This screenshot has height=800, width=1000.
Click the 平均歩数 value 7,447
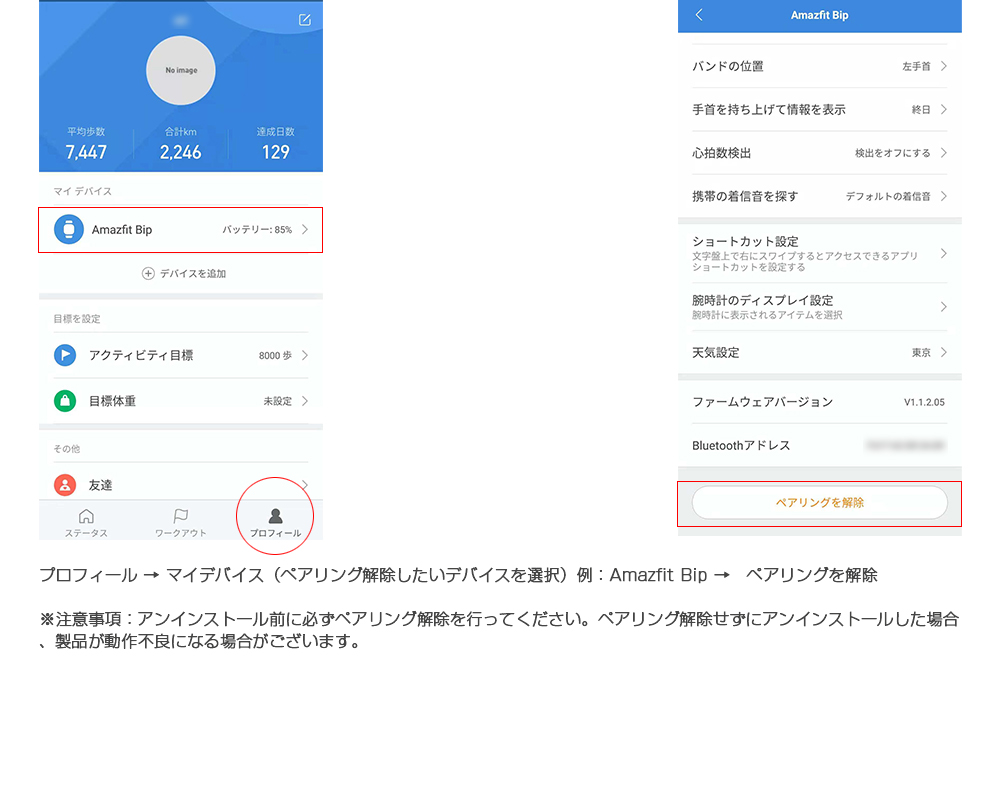[x=86, y=152]
